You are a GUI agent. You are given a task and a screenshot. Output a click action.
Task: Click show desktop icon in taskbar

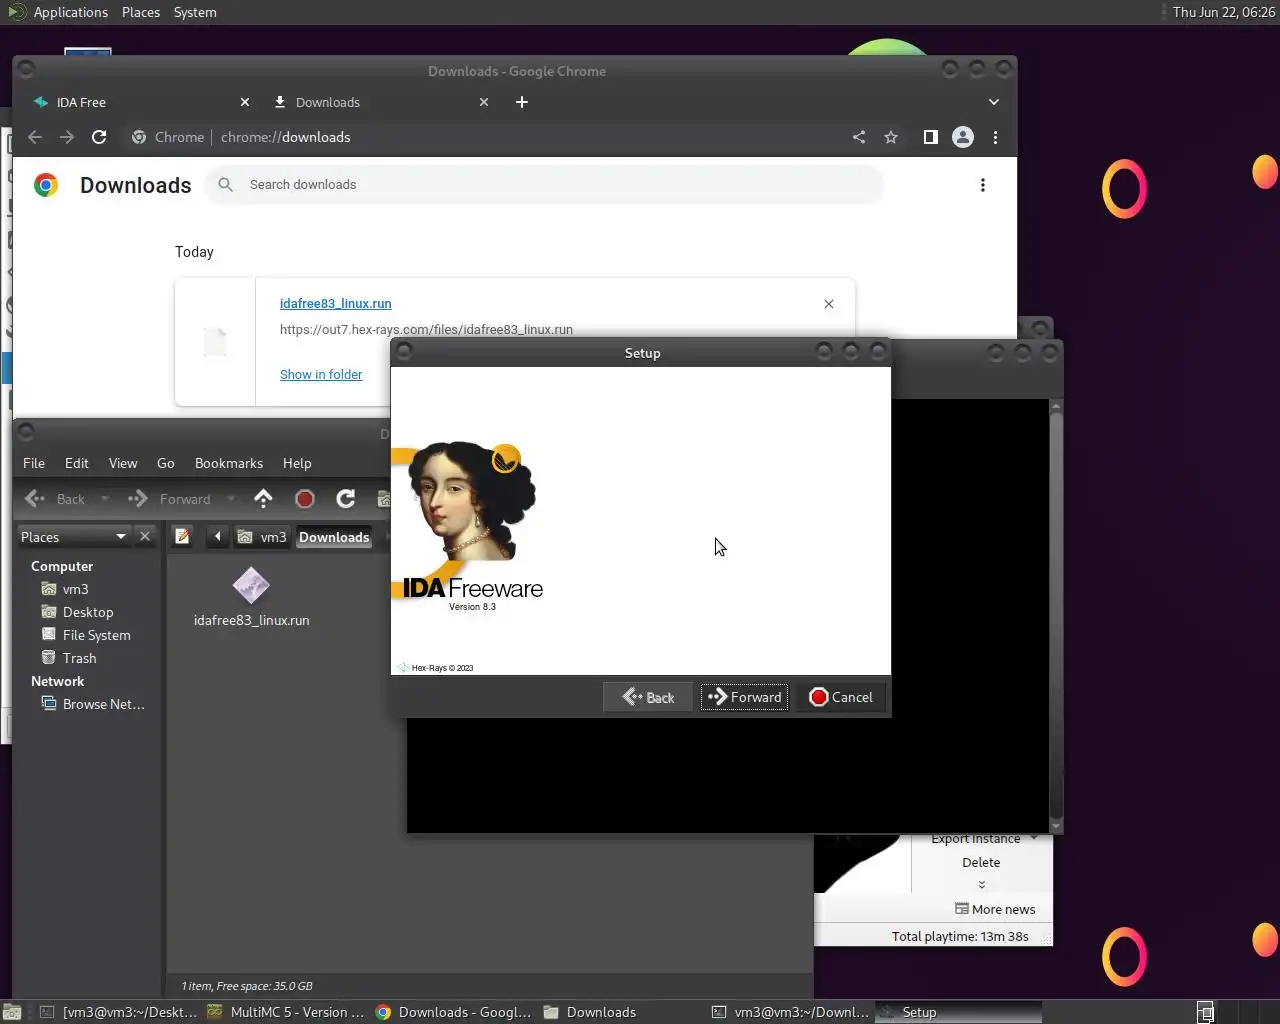point(12,1012)
